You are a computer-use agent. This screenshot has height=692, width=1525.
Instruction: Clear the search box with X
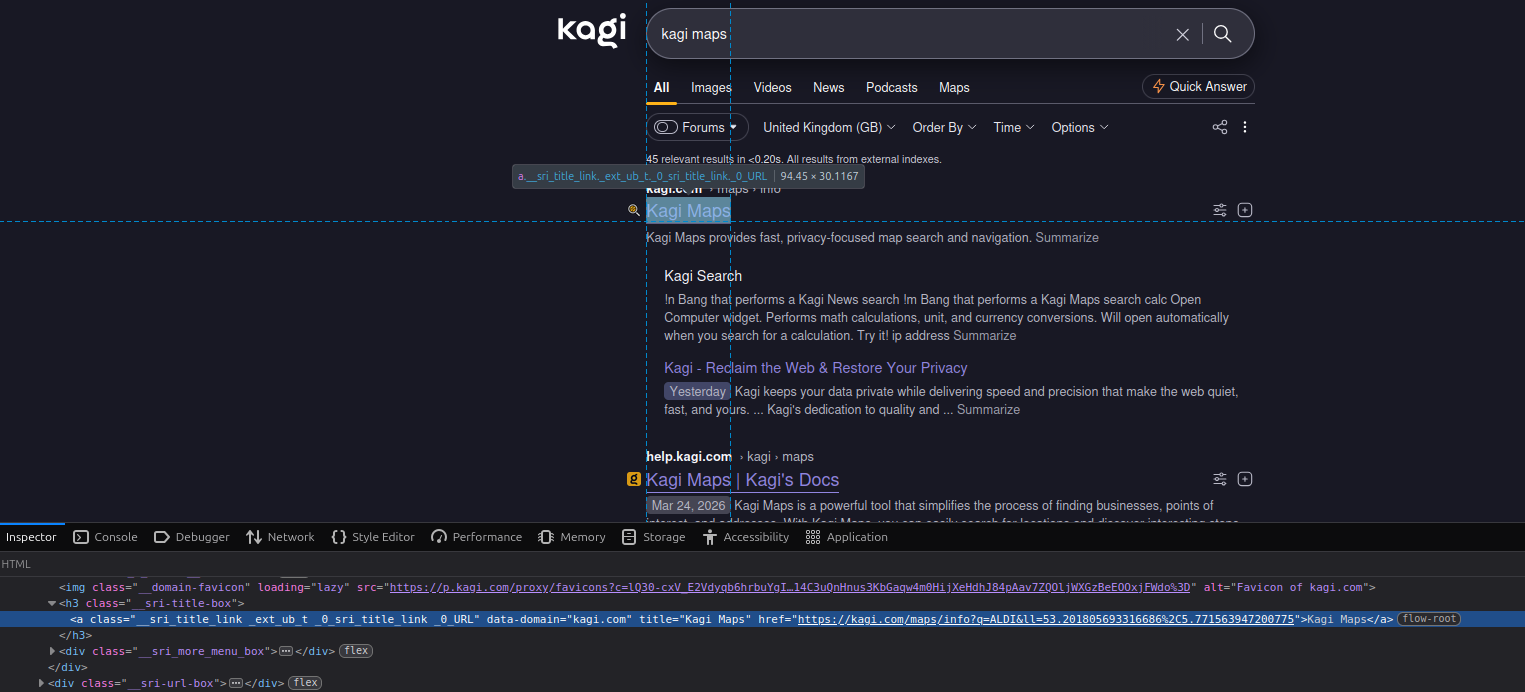coord(1182,34)
